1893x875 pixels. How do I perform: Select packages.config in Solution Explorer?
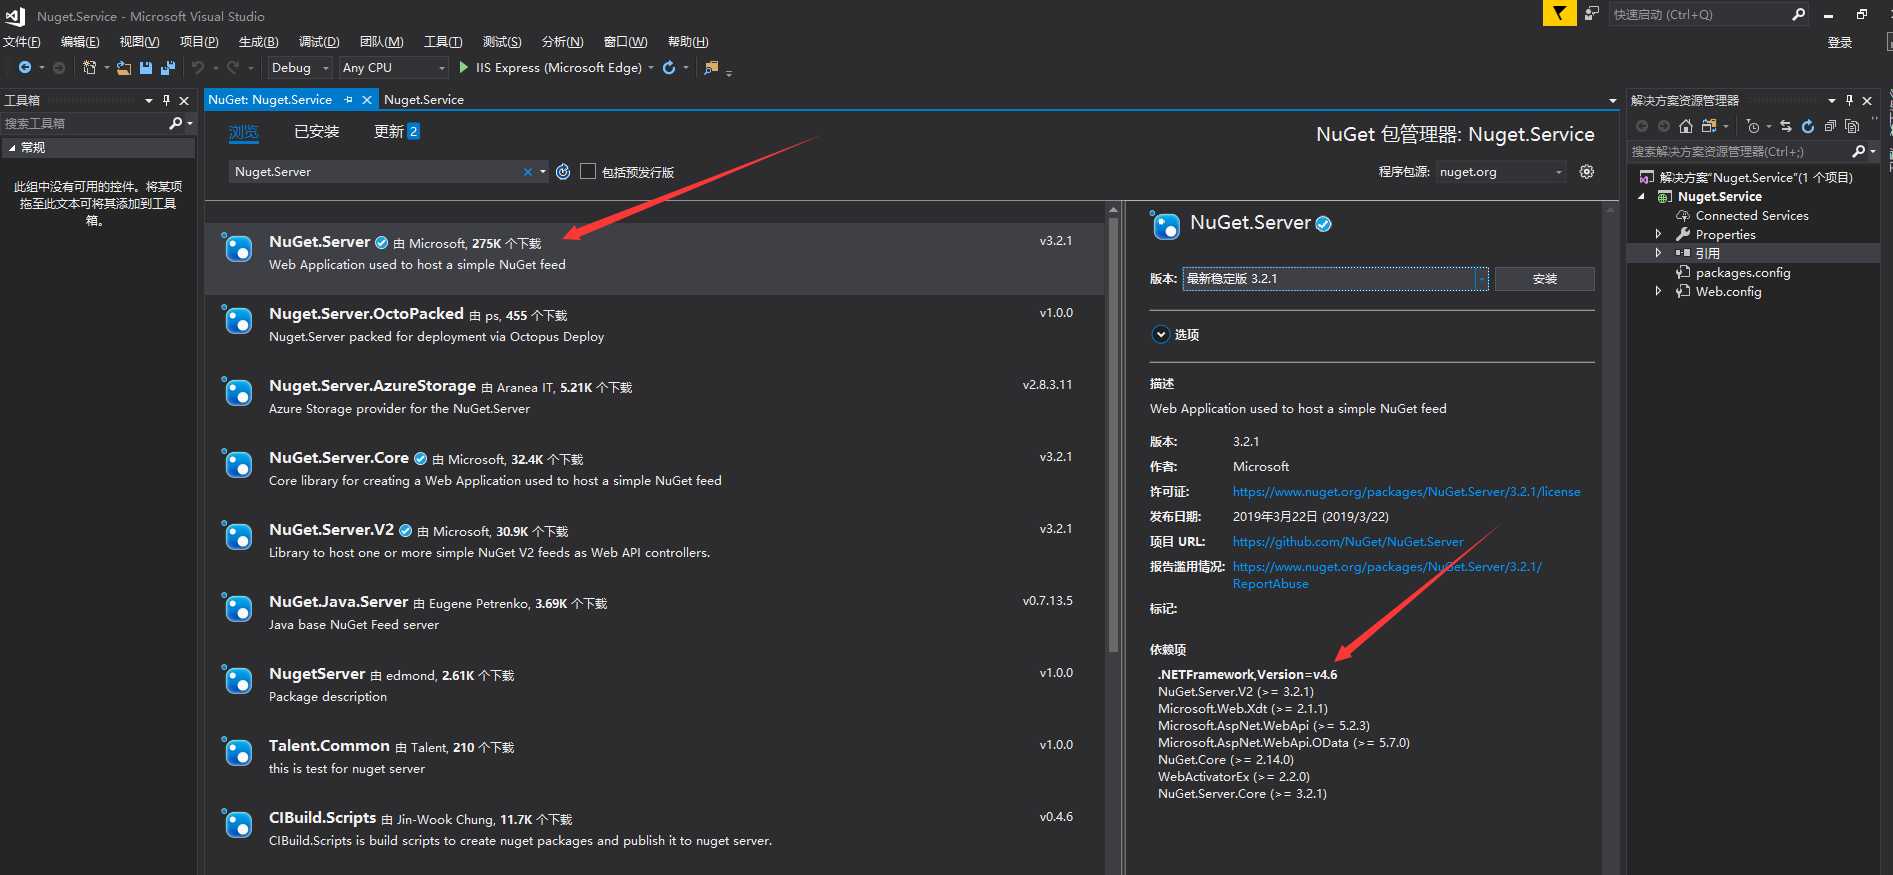(x=1743, y=272)
